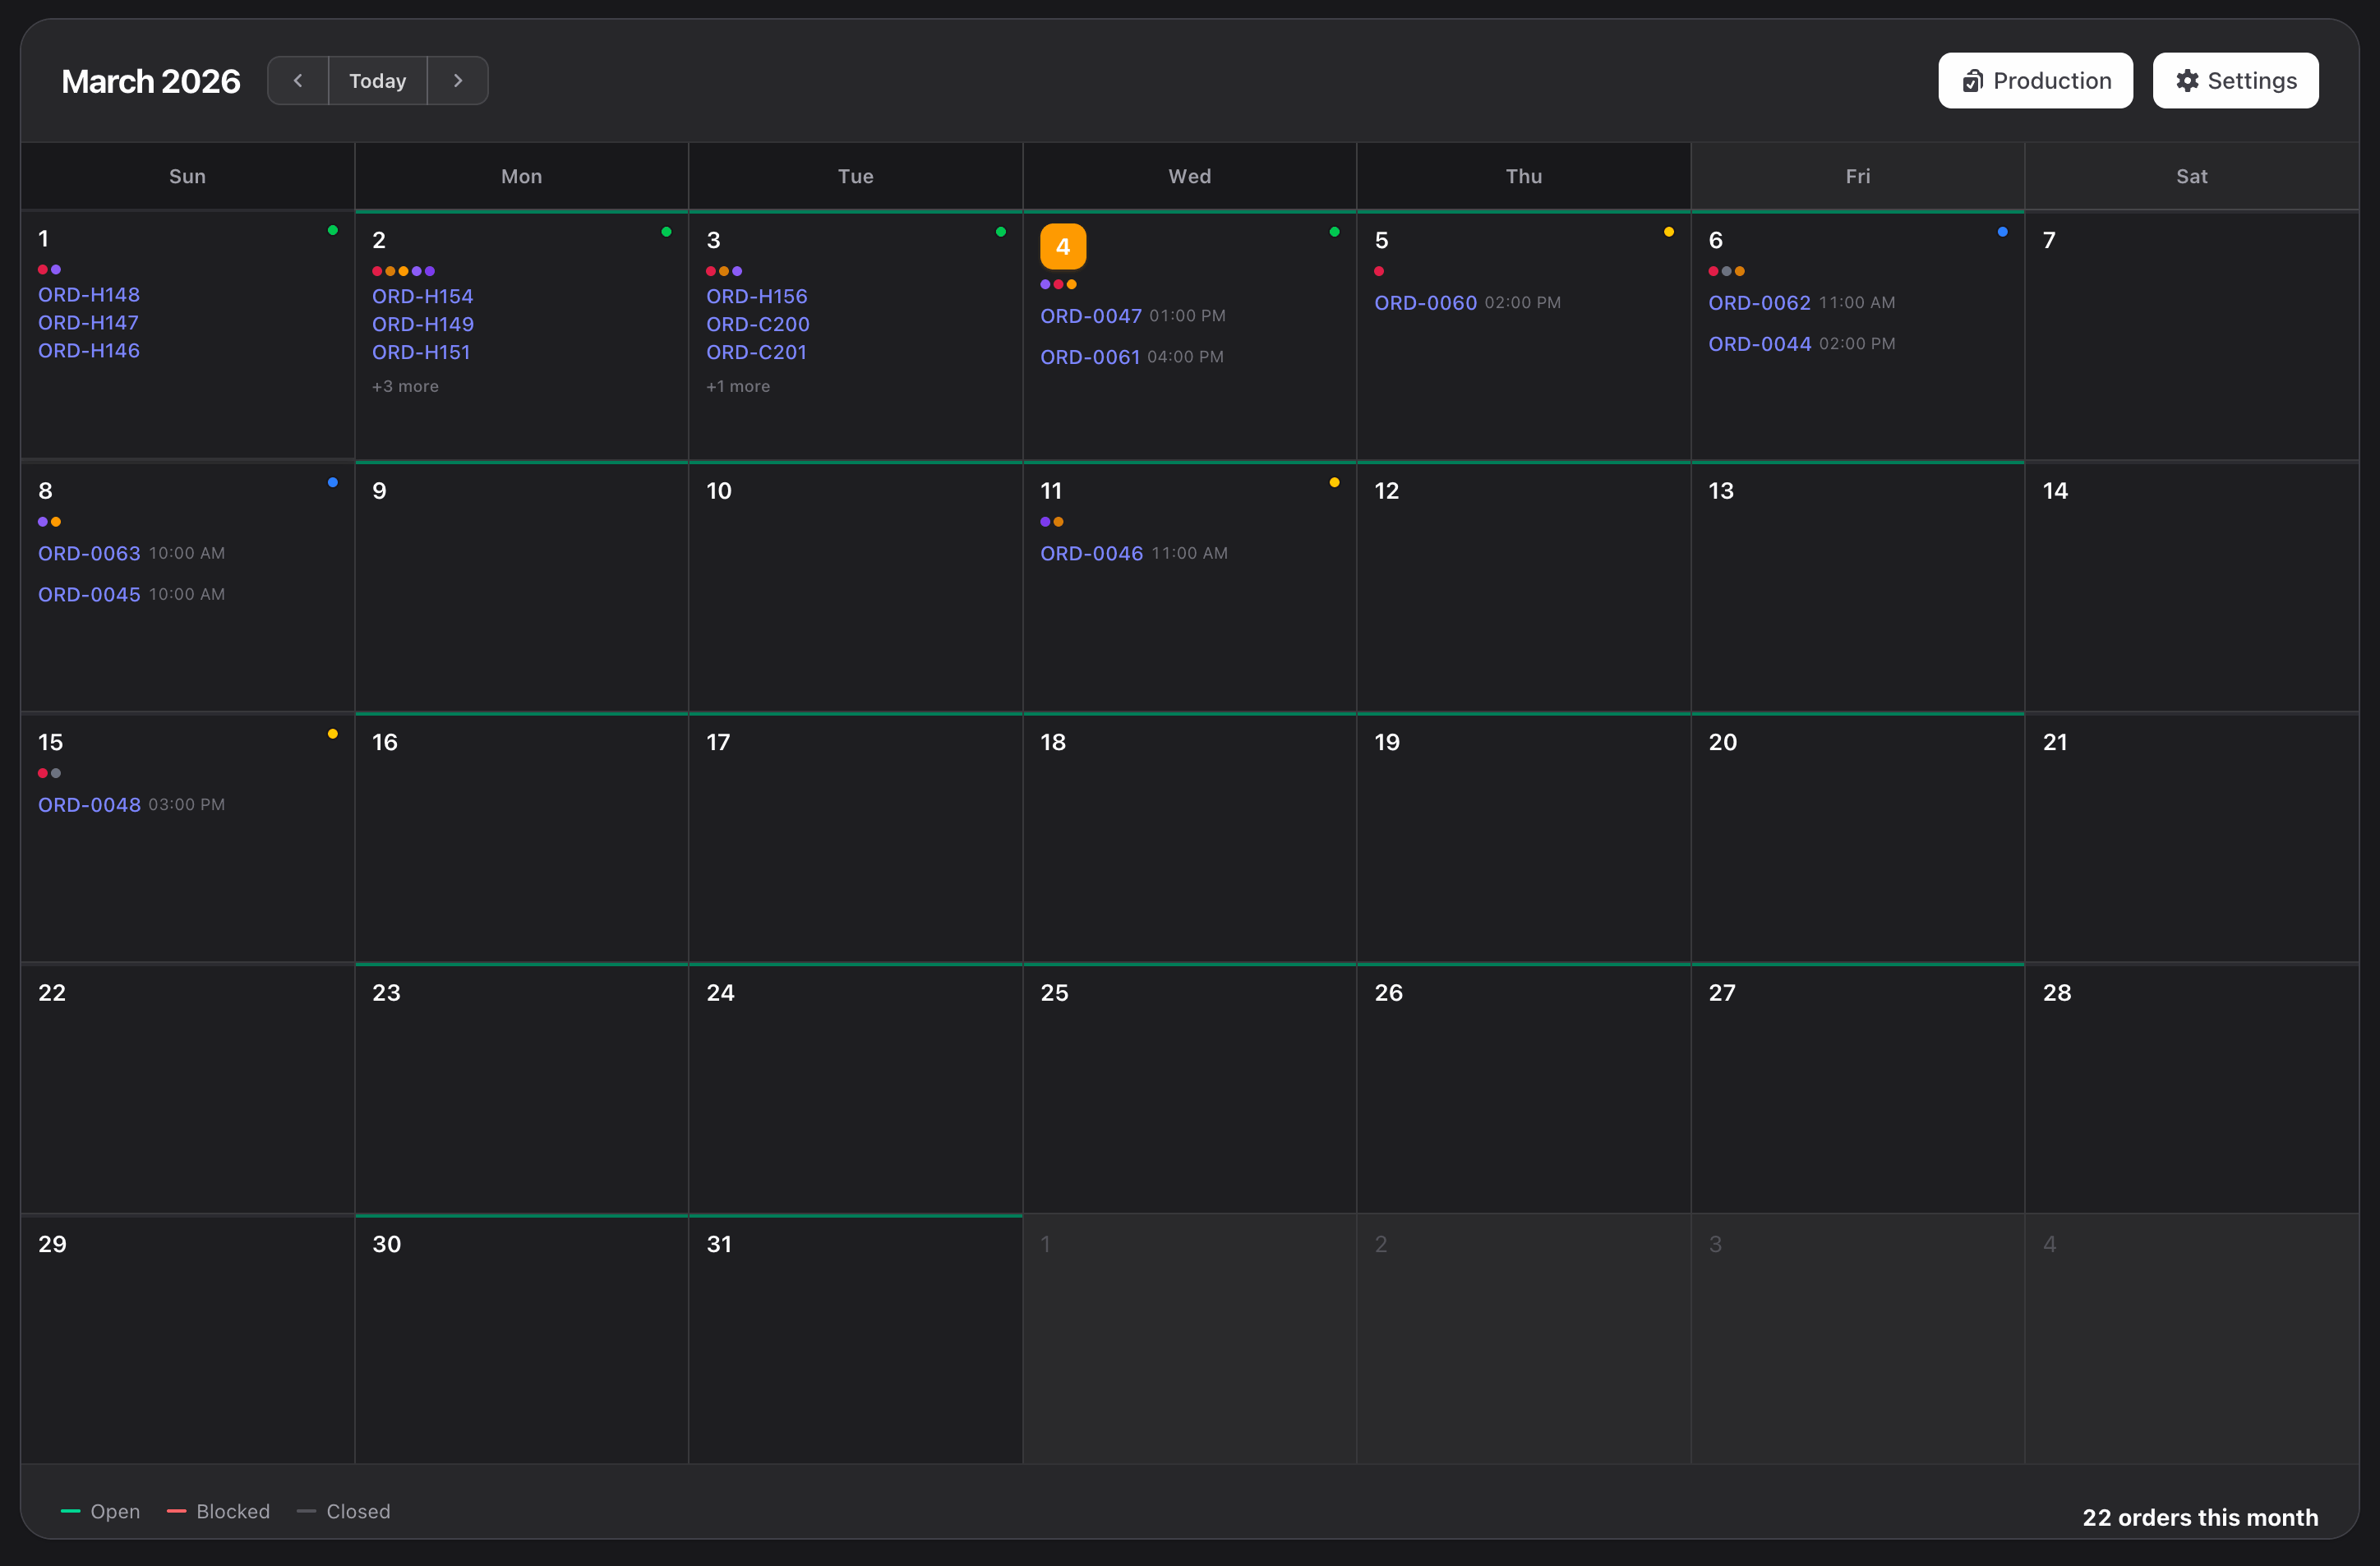Switch to the Production view
This screenshot has height=1566, width=2380.
pyautogui.click(x=2035, y=80)
